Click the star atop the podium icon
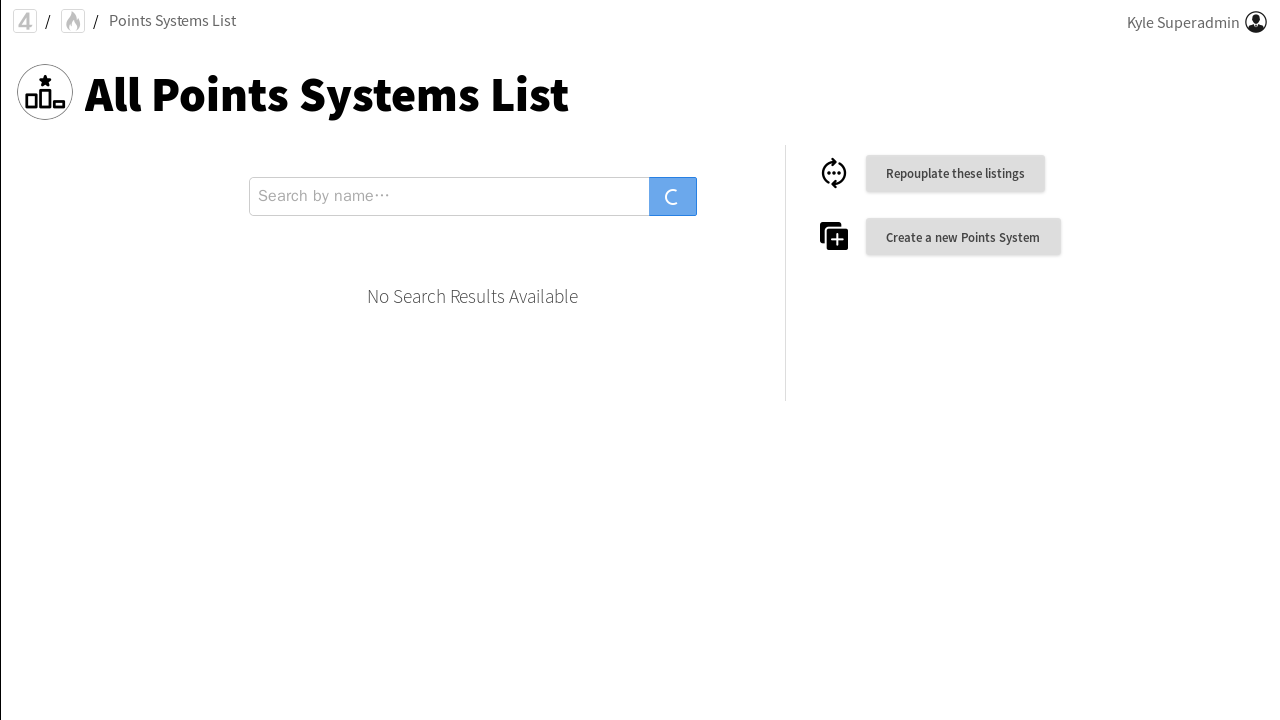 coord(45,81)
